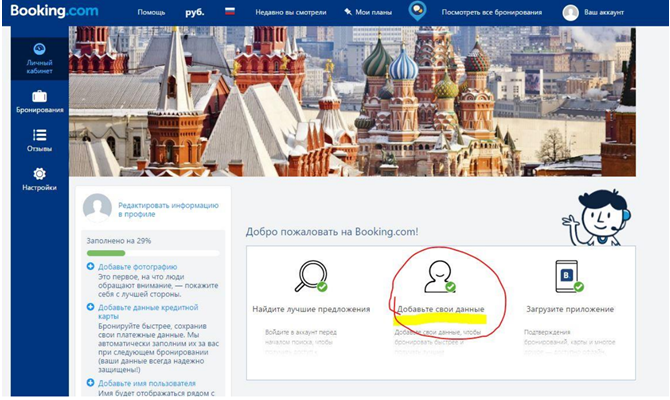Click the phone app download icon

coord(567,275)
